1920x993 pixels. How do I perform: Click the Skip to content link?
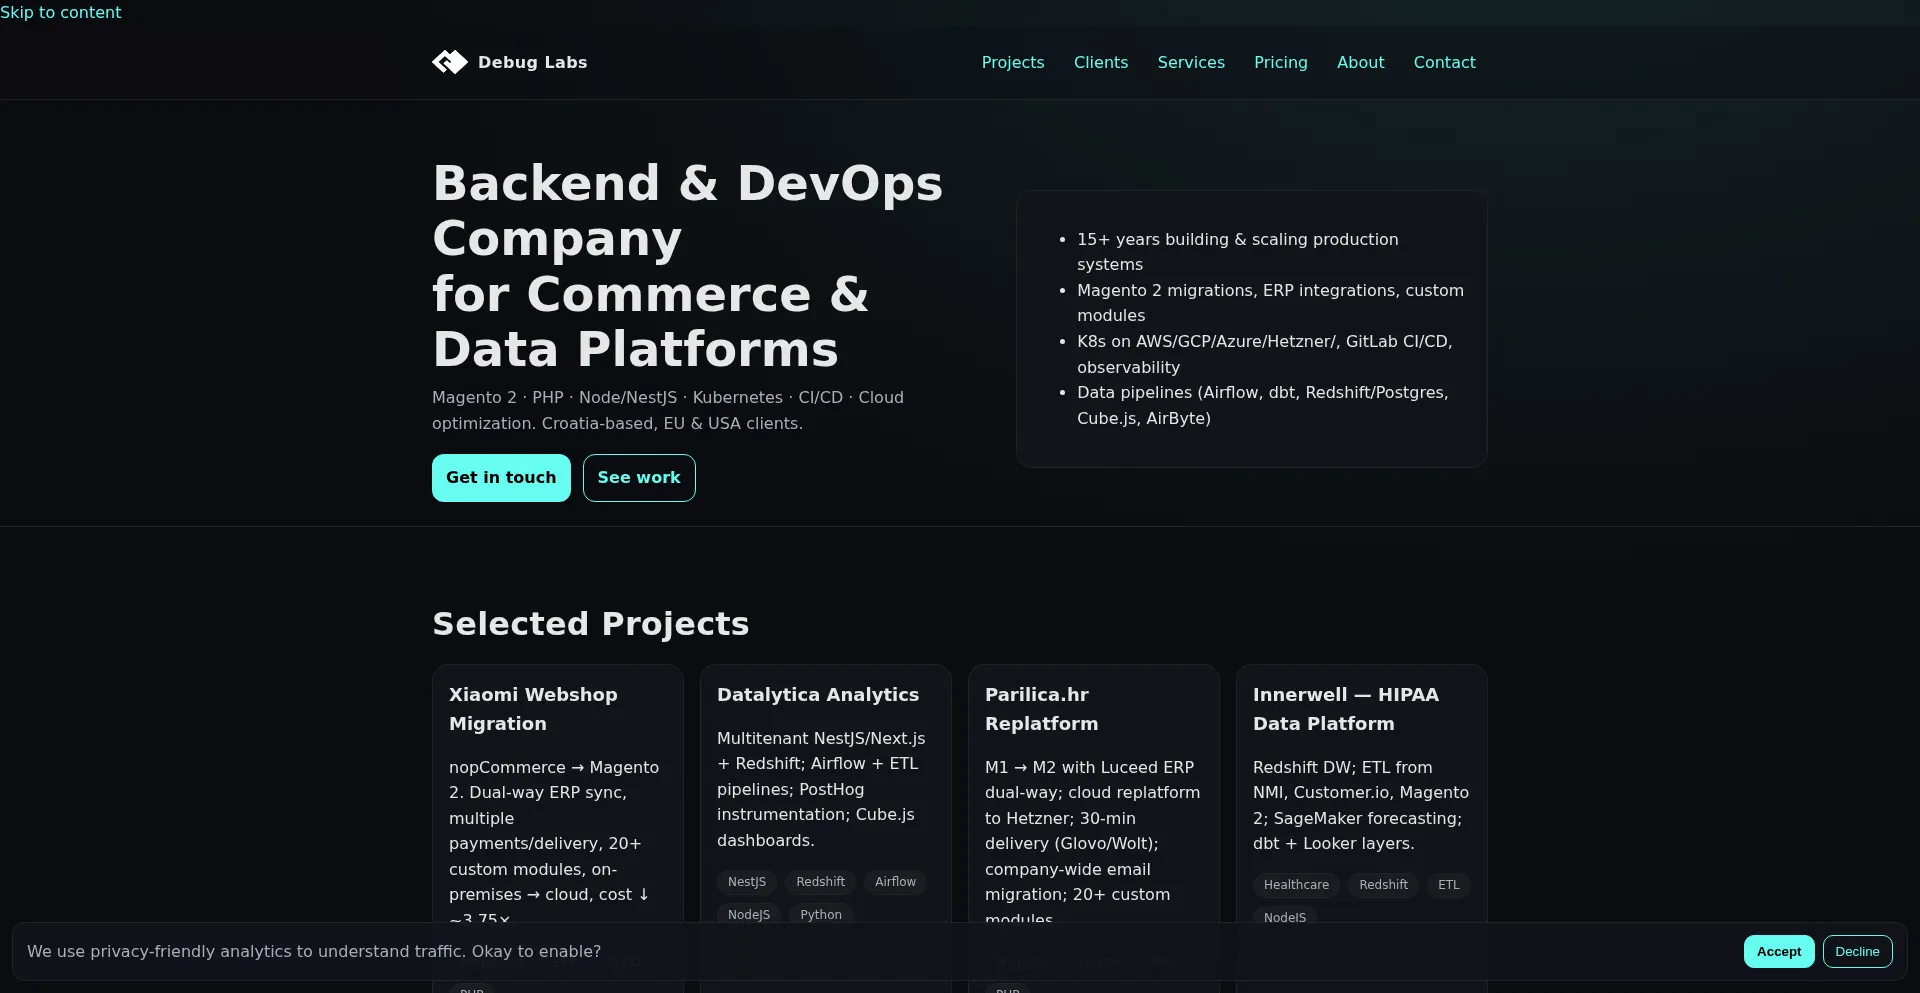(60, 12)
